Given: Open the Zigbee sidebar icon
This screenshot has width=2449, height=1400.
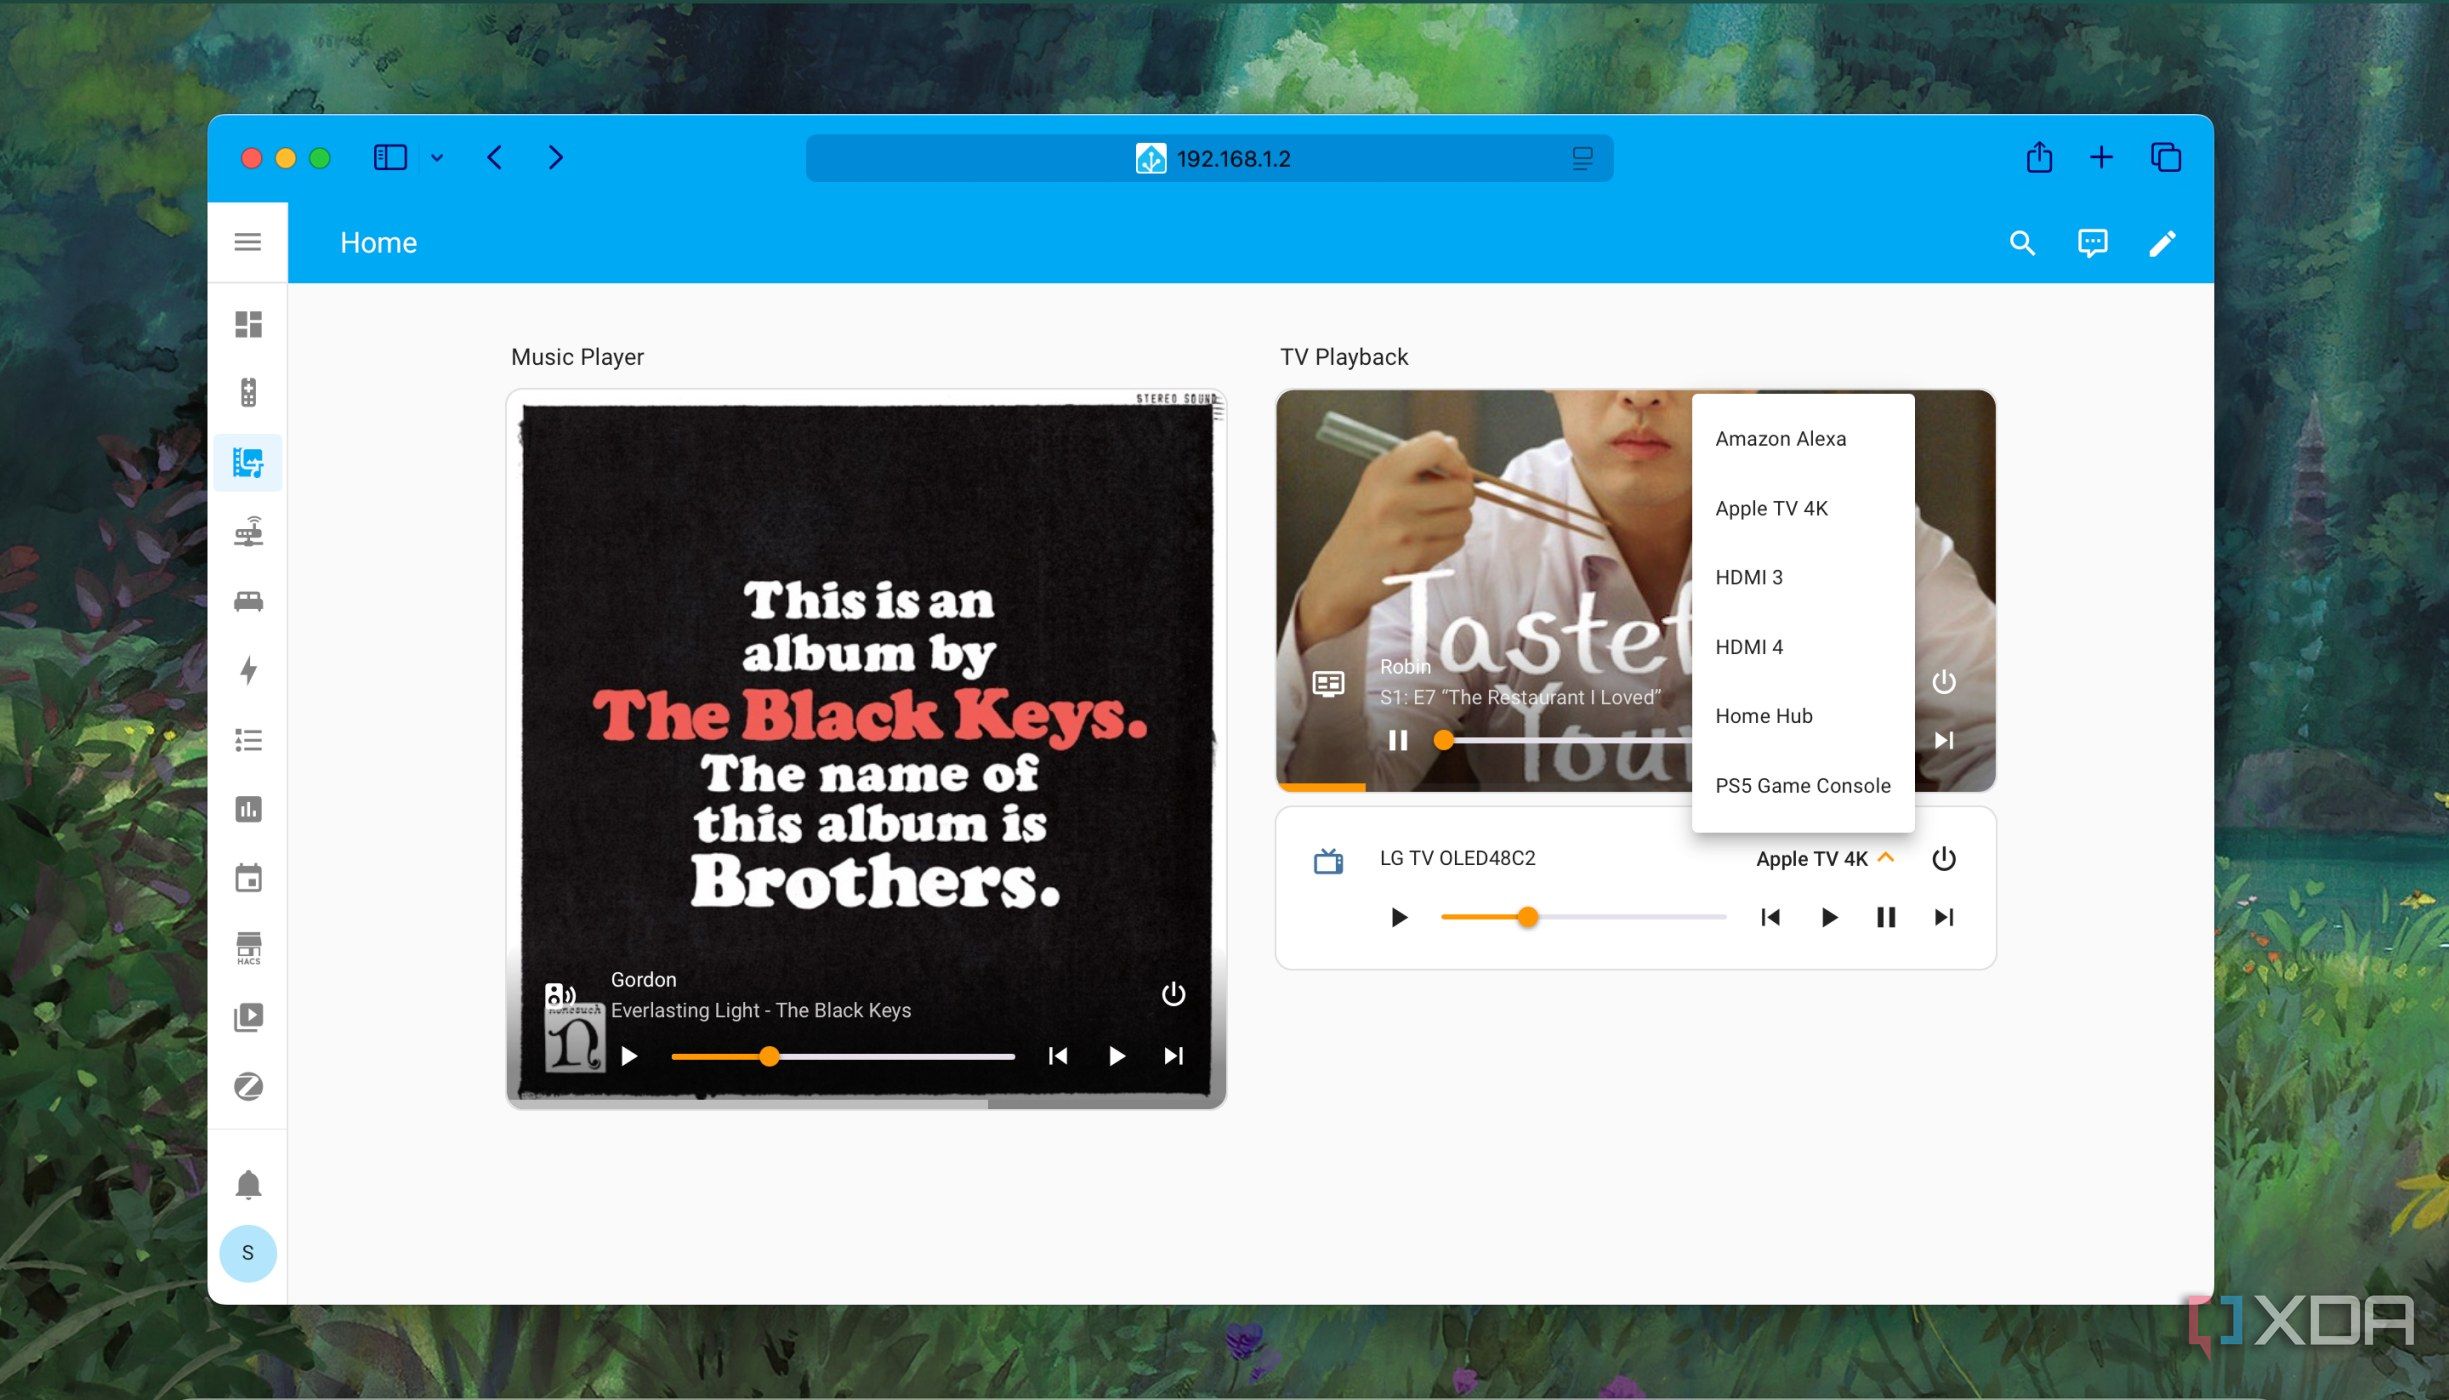Looking at the screenshot, I should (x=248, y=1086).
